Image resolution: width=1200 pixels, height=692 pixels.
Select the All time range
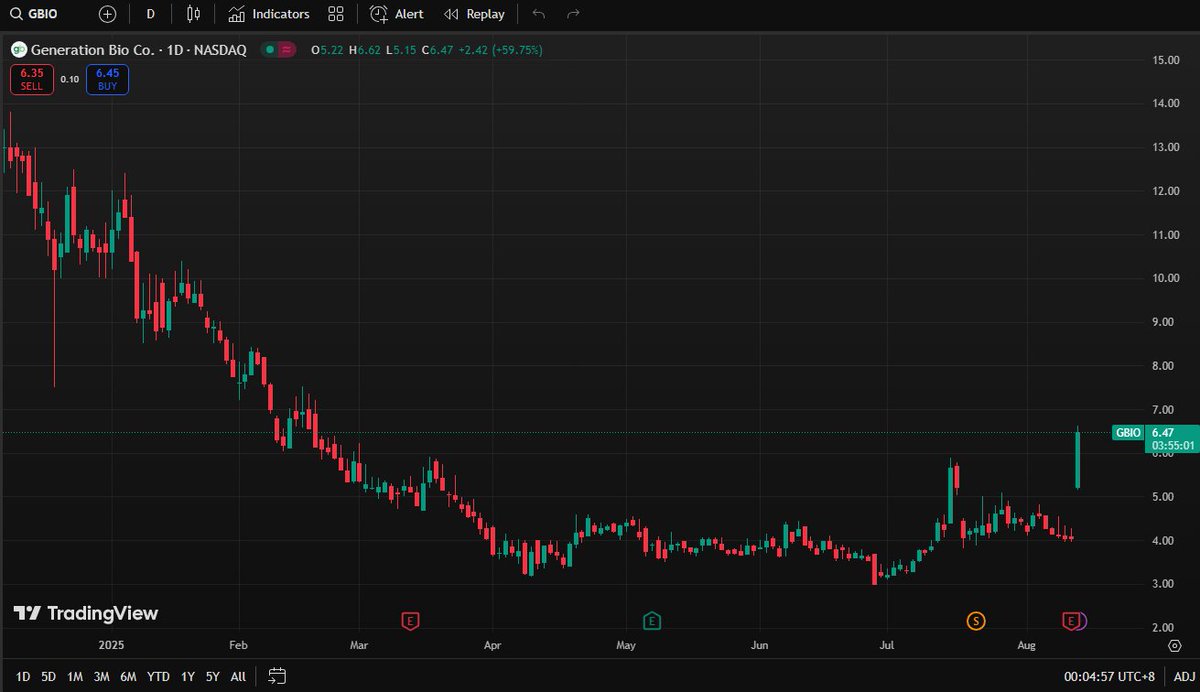click(238, 676)
